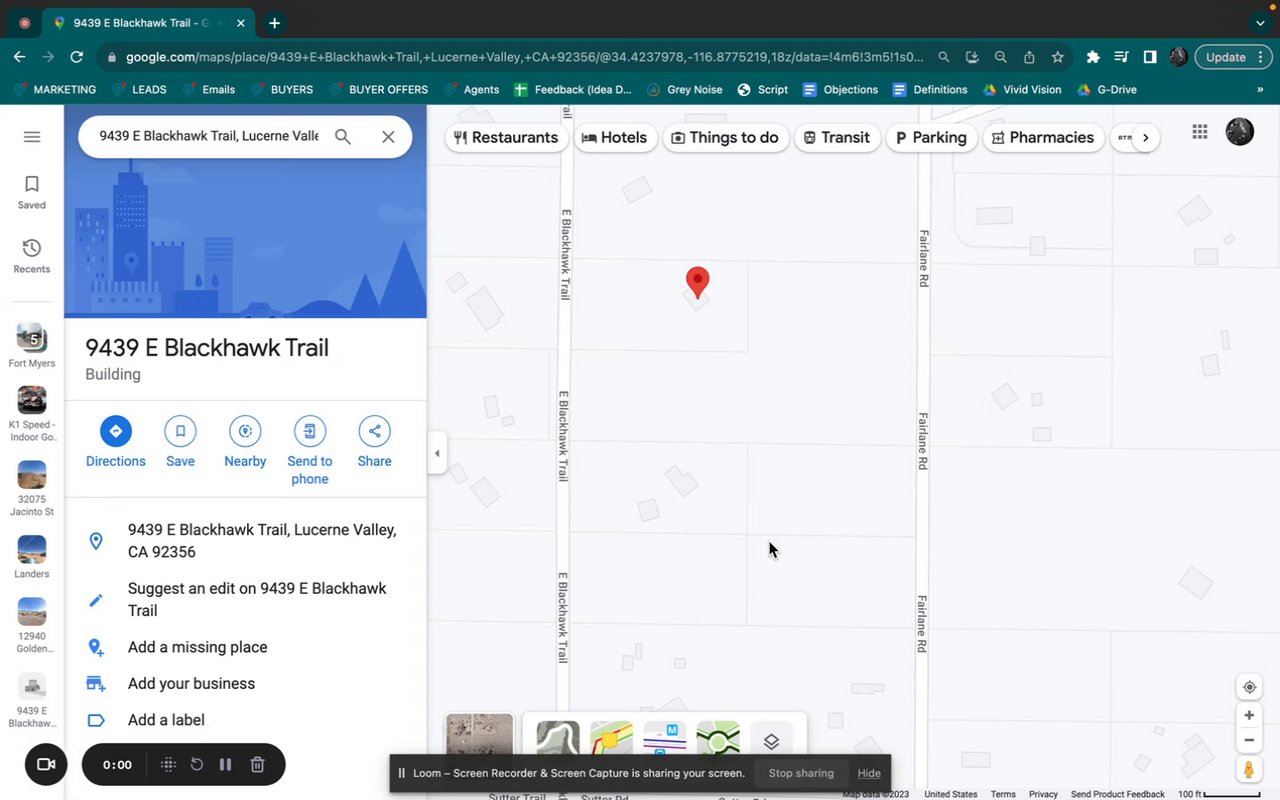Enable the Terrain map layer
This screenshot has height=800, width=1280.
pos(558,740)
